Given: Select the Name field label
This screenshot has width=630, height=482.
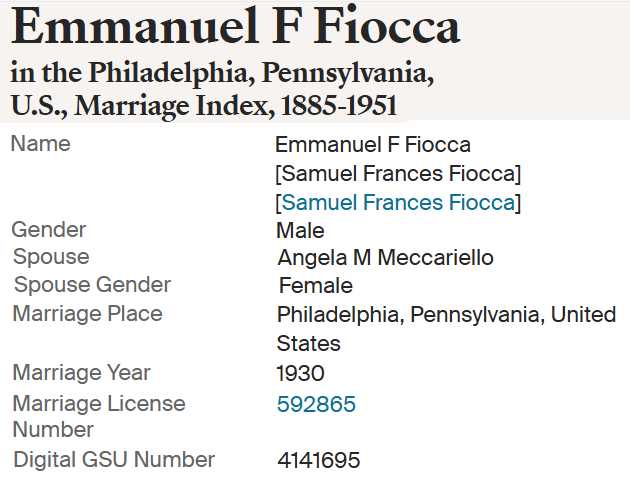Looking at the screenshot, I should click(41, 144).
